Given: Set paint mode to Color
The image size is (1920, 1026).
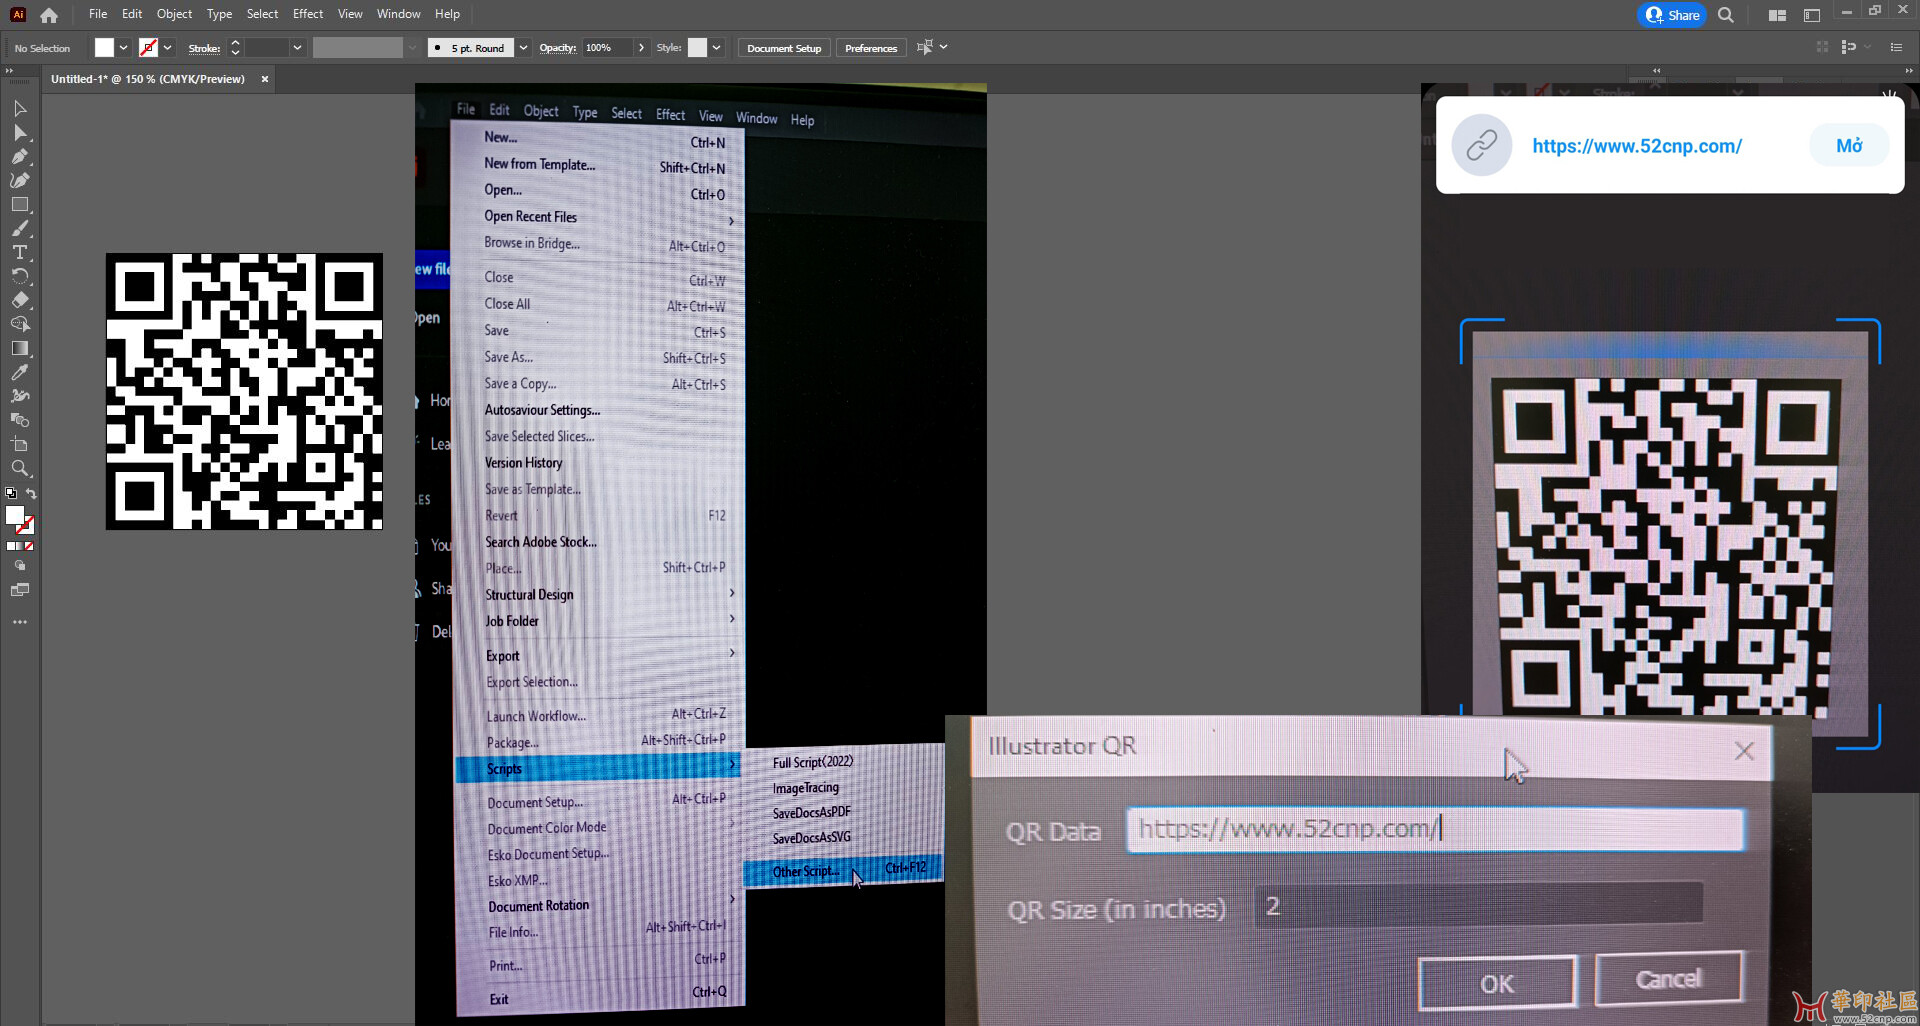Looking at the screenshot, I should click(x=10, y=546).
